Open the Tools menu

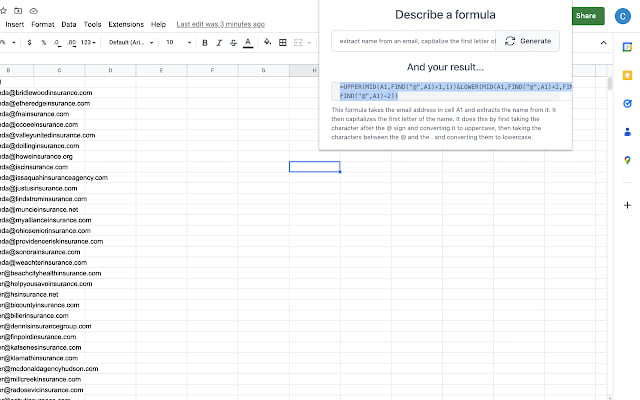[92, 24]
